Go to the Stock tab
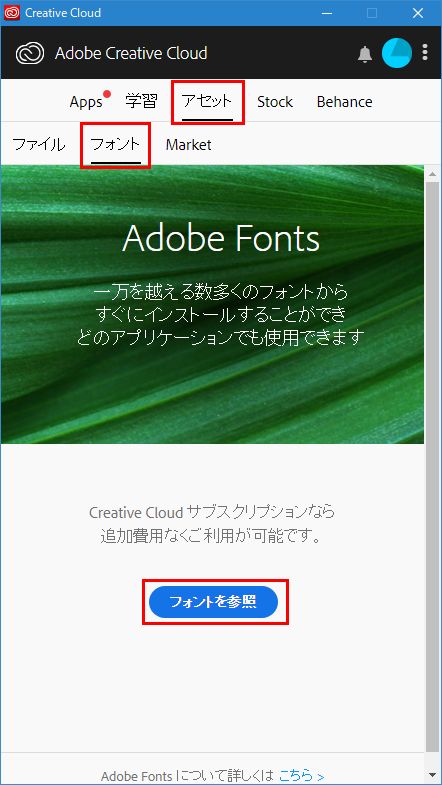 275,102
